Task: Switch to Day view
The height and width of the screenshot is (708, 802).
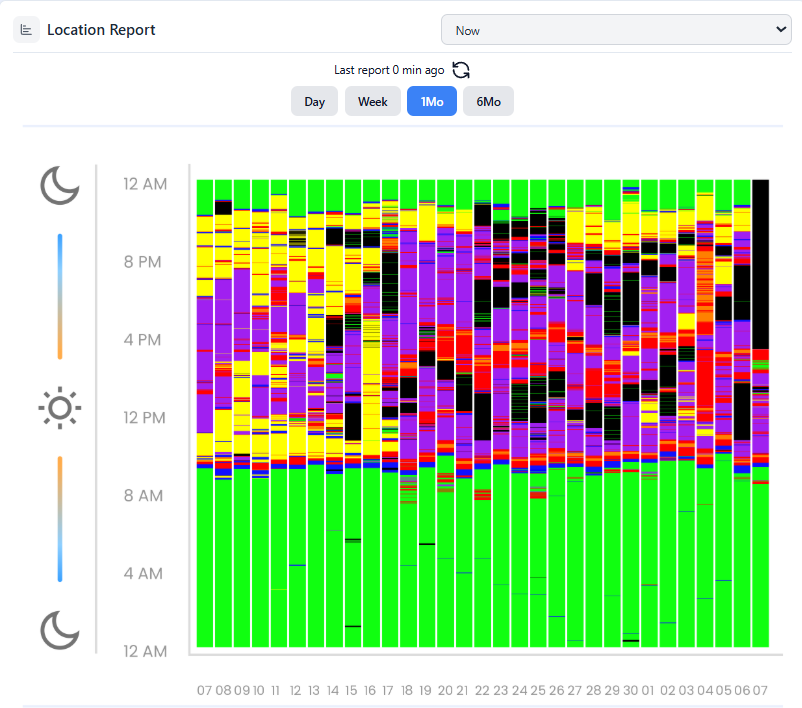Action: pos(315,102)
